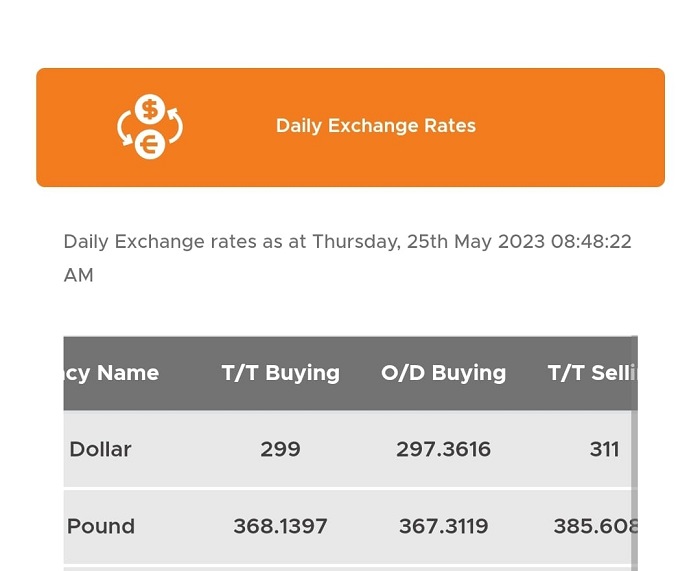Click the Pound T/T Buying value 368.1397
The image size is (700, 571).
point(280,526)
